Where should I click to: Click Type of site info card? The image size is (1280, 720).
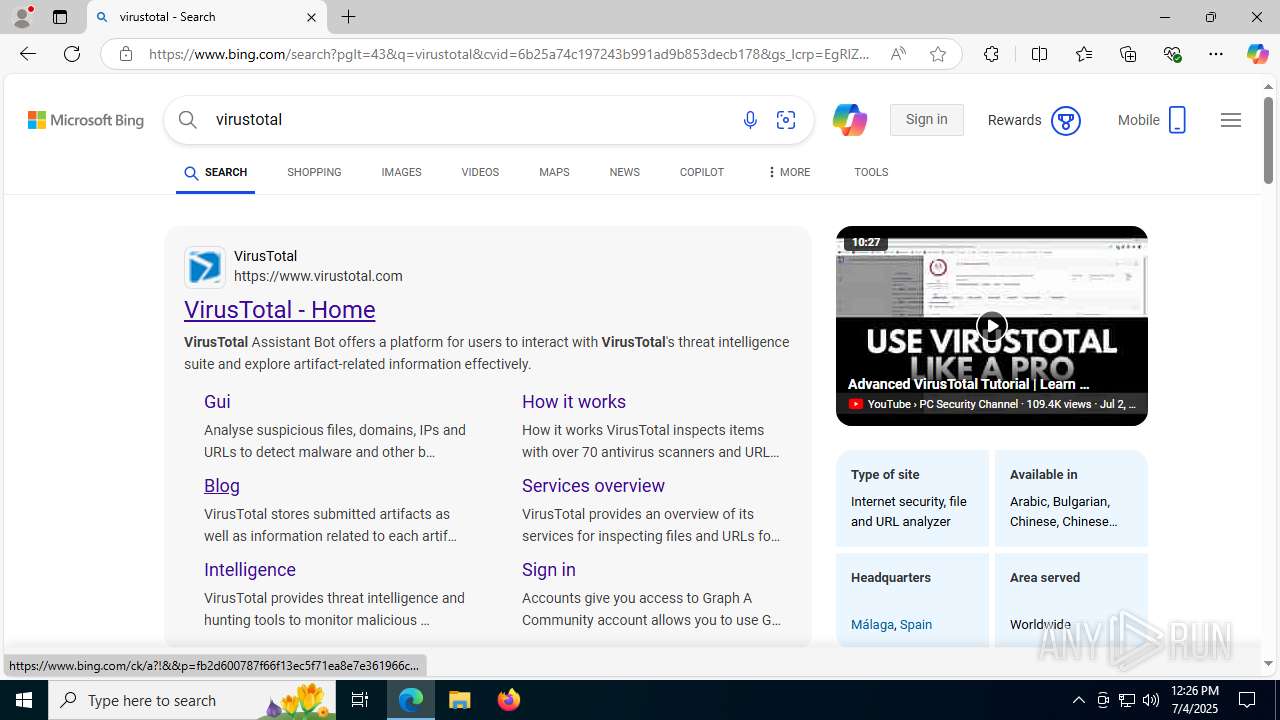913,498
